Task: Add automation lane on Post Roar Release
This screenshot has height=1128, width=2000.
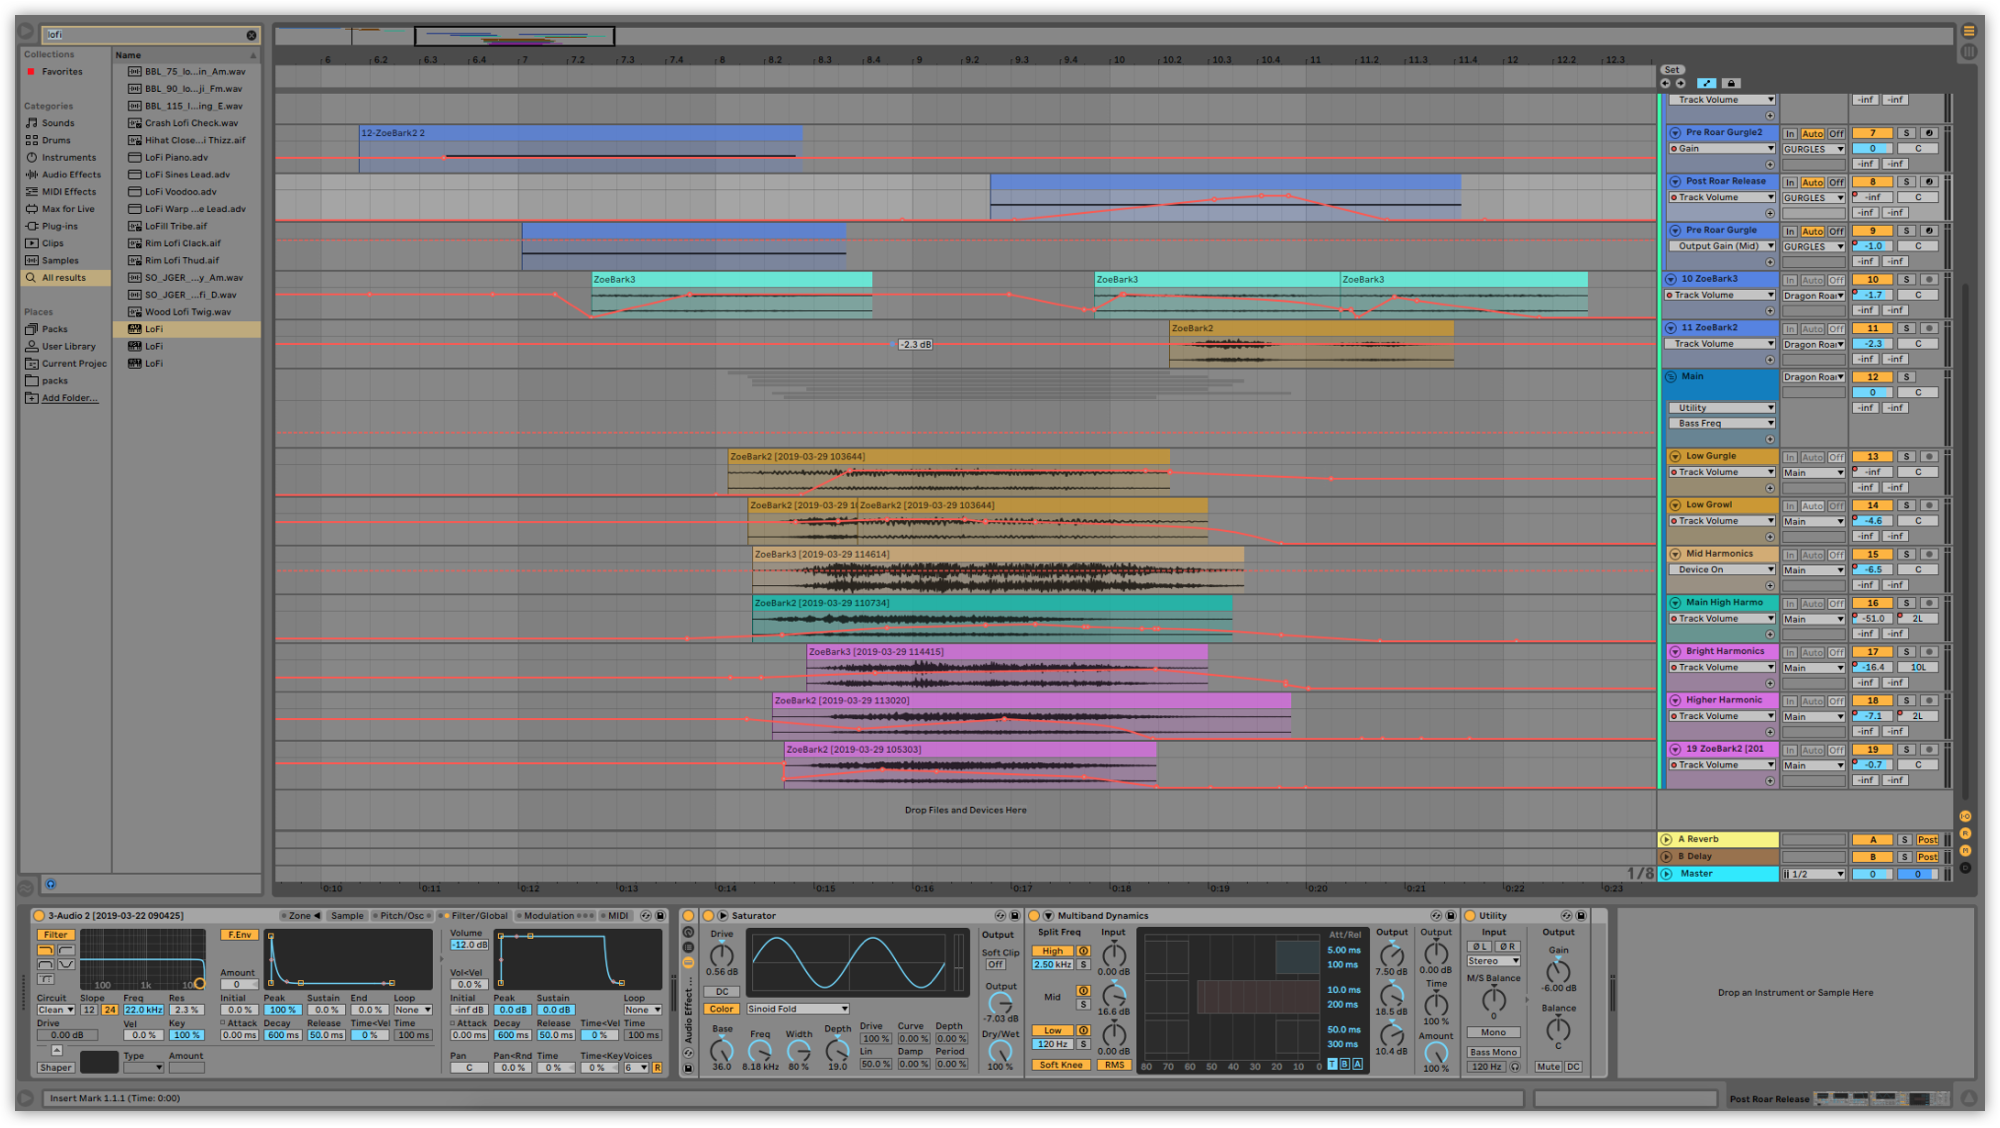Action: [x=1769, y=213]
